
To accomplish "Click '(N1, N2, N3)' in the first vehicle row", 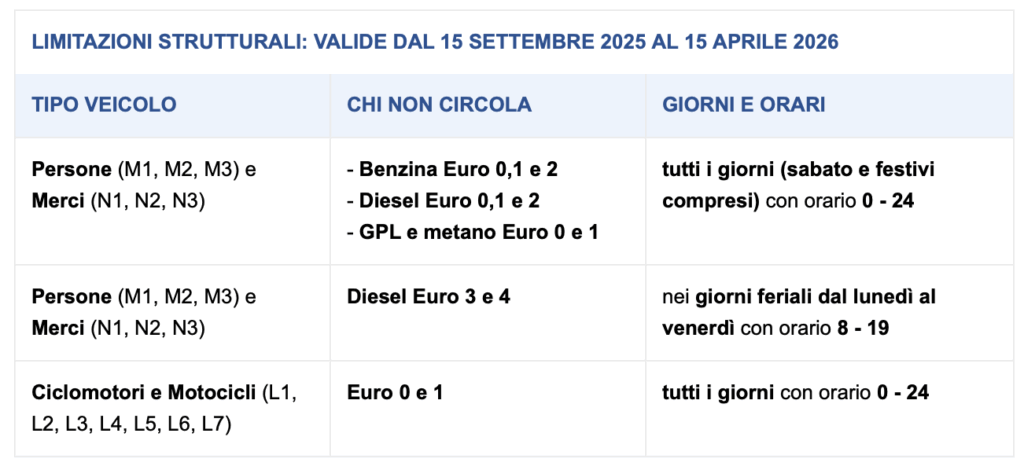I will click(x=148, y=200).
